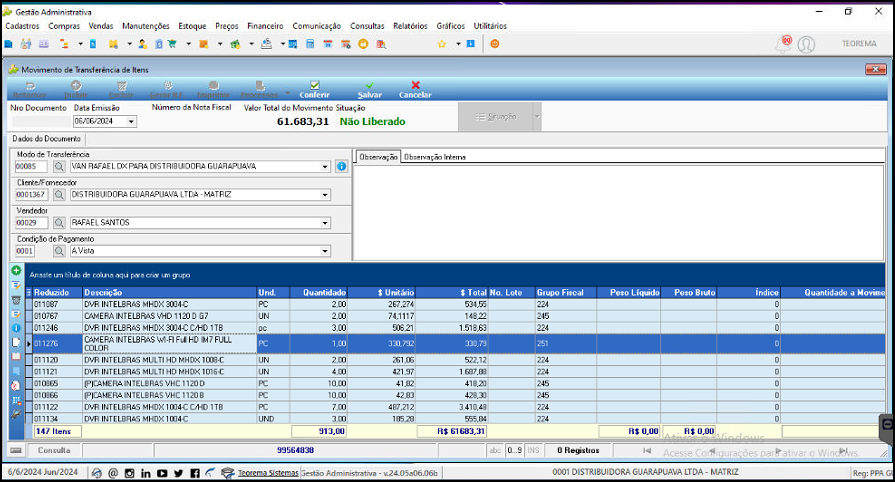Expand the Condição de Pagamento combo box
This screenshot has height=482, width=895.
[325, 251]
